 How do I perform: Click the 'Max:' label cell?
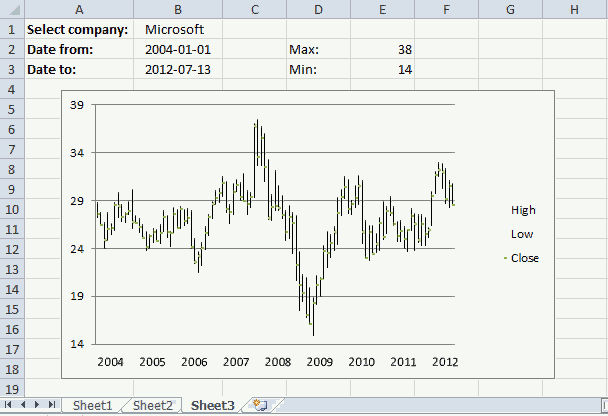coord(318,49)
